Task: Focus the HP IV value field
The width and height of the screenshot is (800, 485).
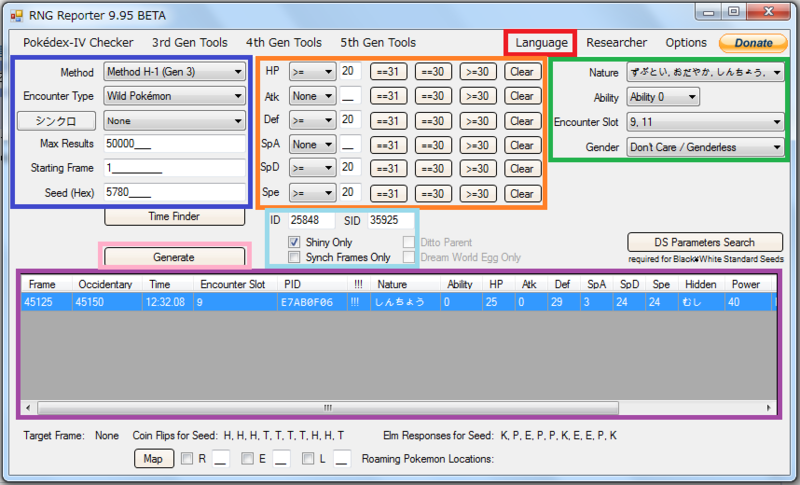Action: 351,71
